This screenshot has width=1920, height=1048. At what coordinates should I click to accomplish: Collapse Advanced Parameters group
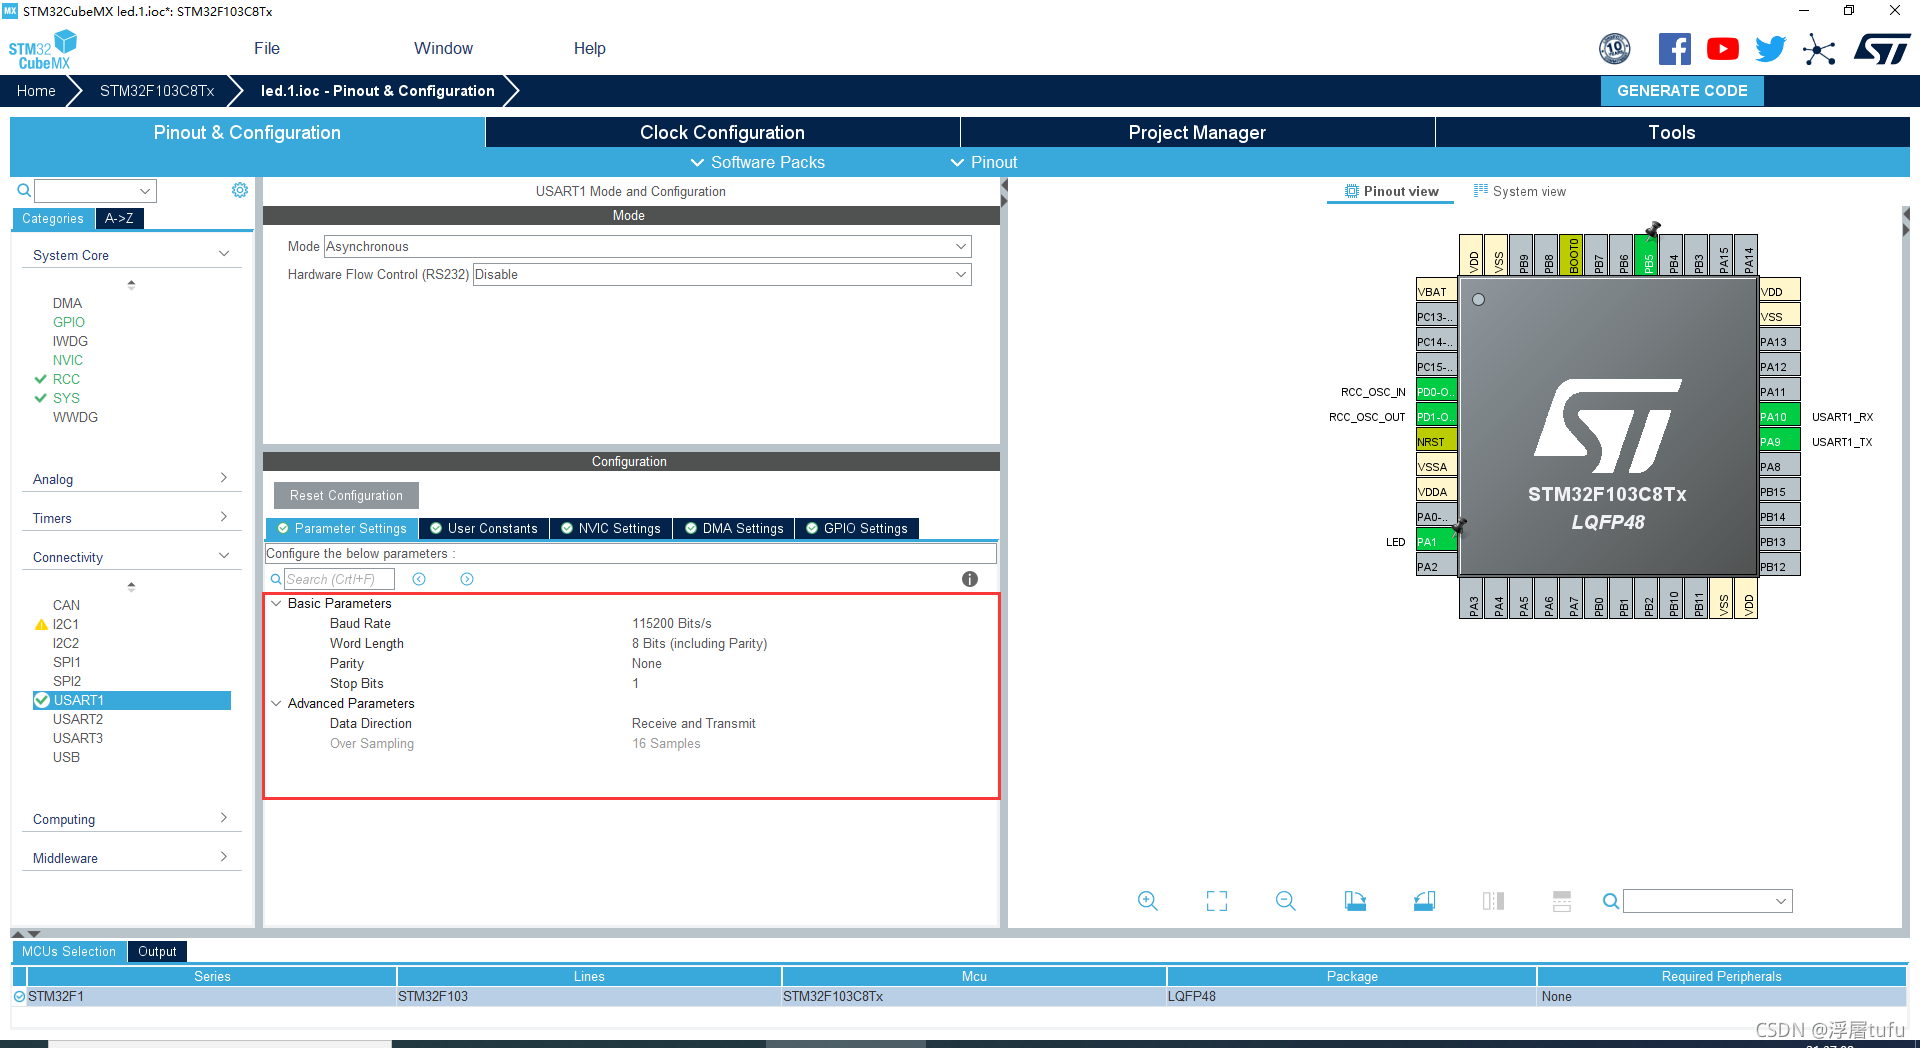click(276, 703)
